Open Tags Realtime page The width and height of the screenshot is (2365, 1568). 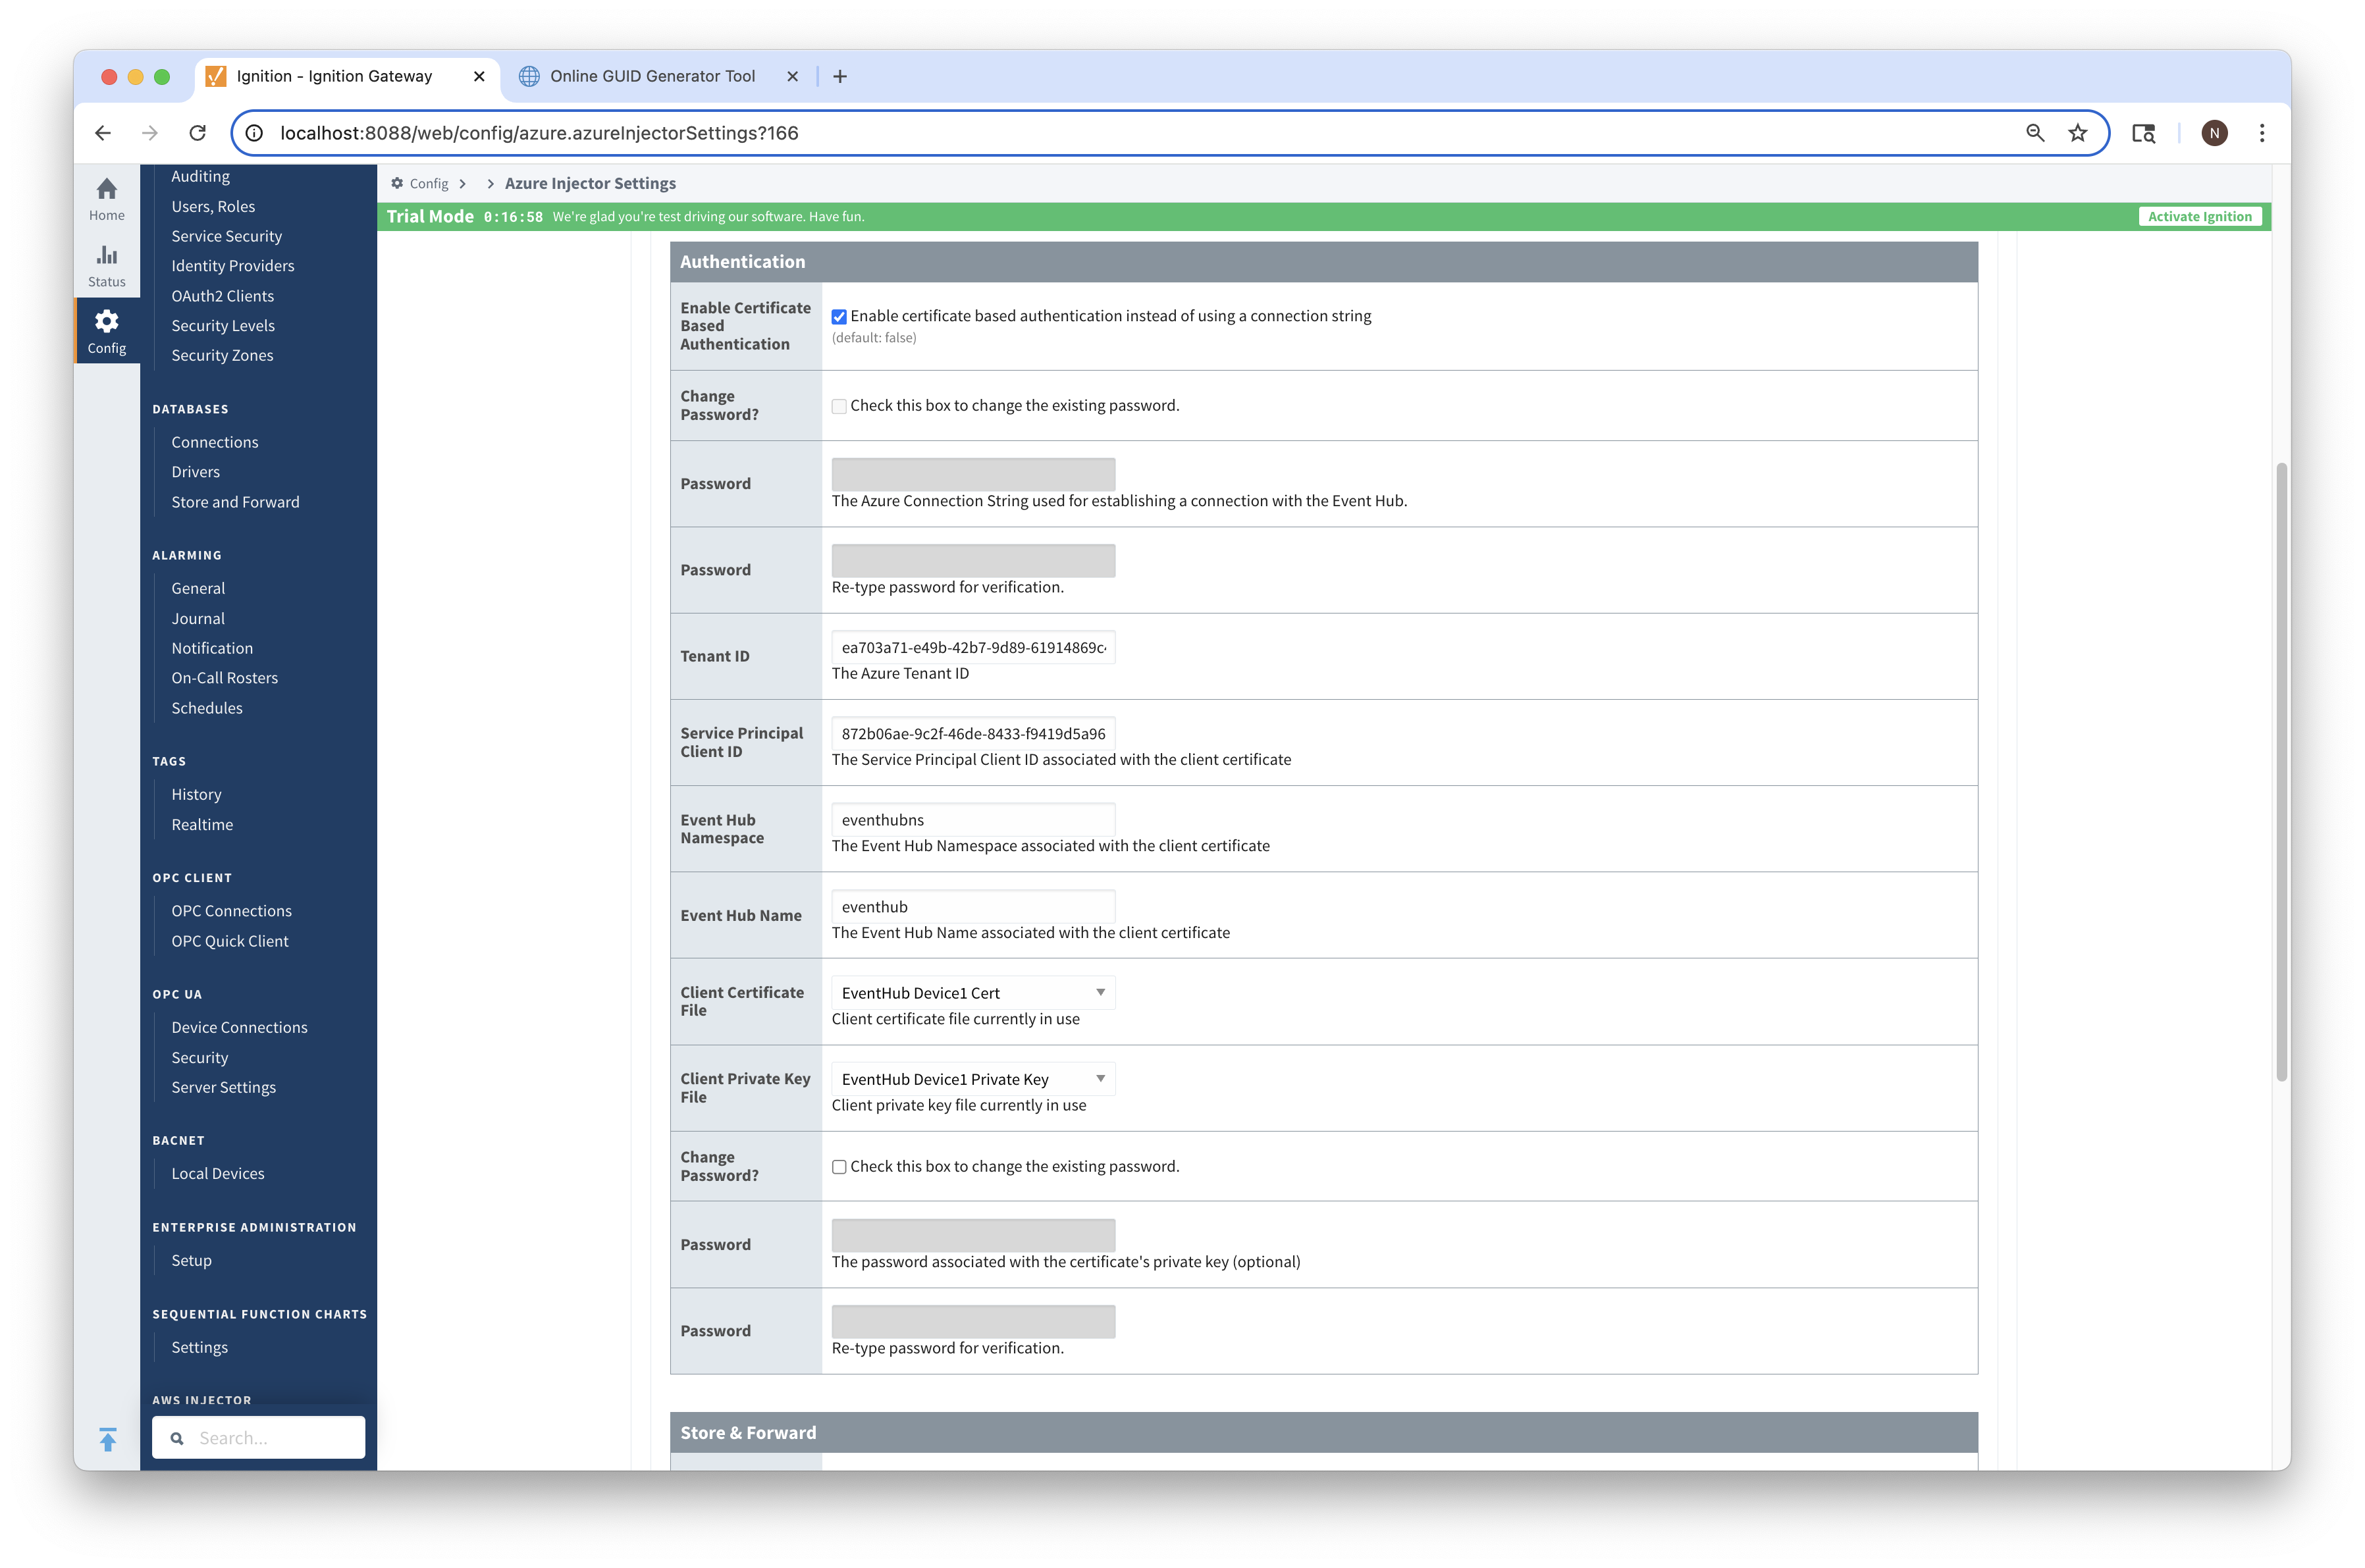202,825
